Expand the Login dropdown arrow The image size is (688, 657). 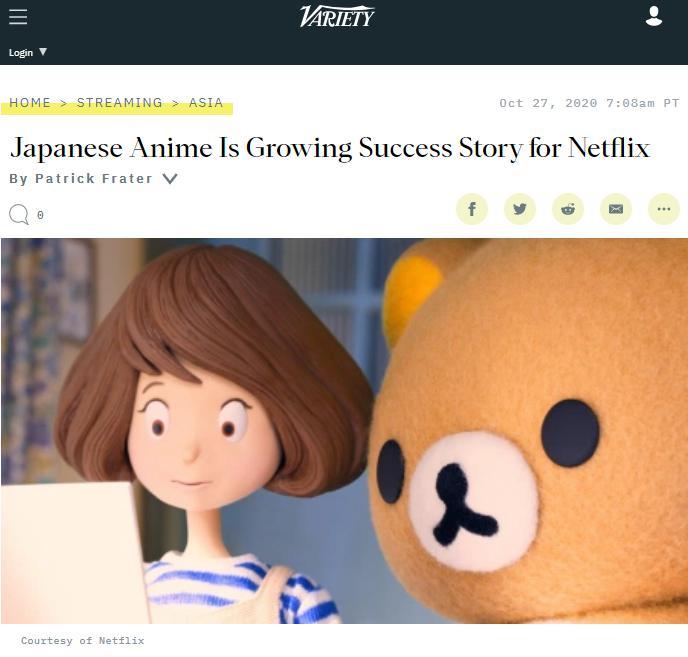43,52
